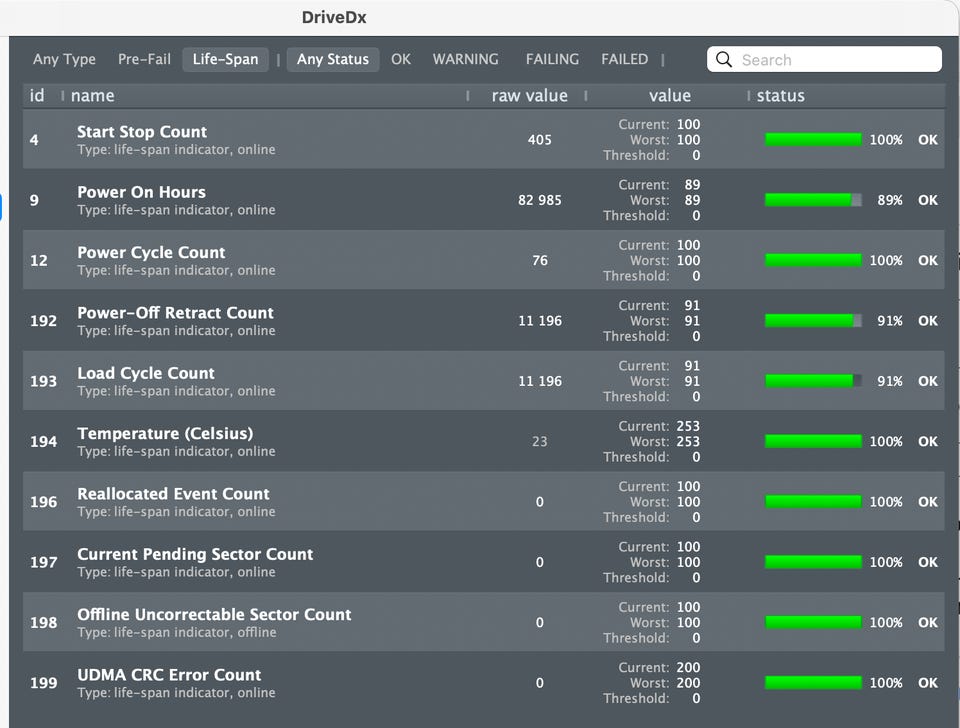Screen dimensions: 960x728
Task: Click the Start Stop Count progress bar
Action: [x=813, y=140]
